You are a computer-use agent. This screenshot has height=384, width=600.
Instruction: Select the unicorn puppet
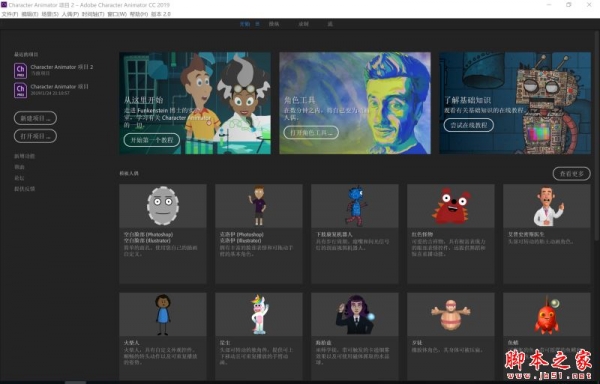coord(259,314)
